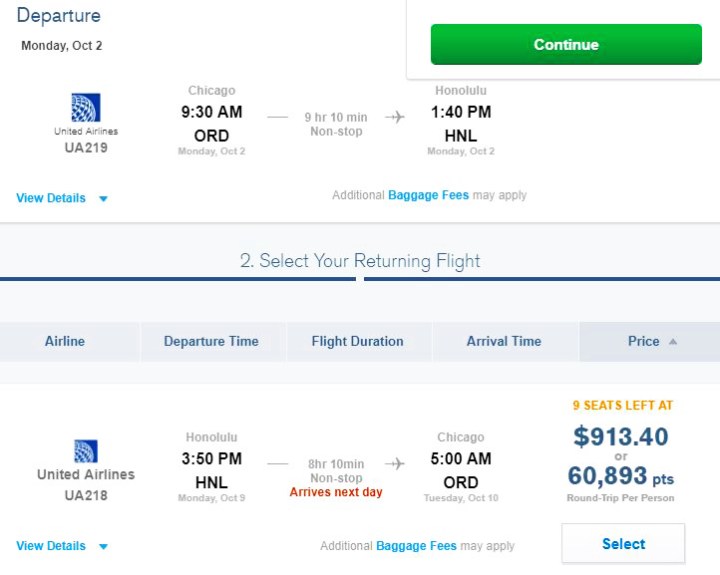Click the returning flight direction arrow icon

(395, 464)
